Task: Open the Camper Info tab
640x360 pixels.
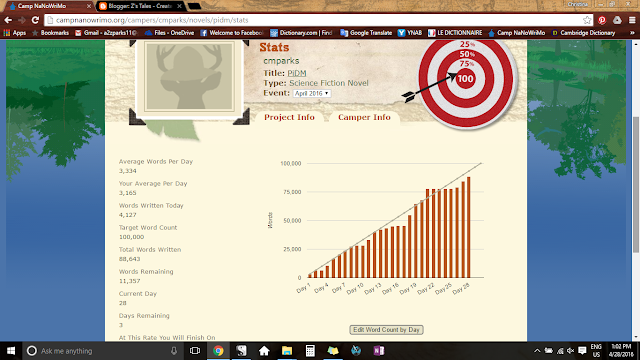Action: pos(364,117)
